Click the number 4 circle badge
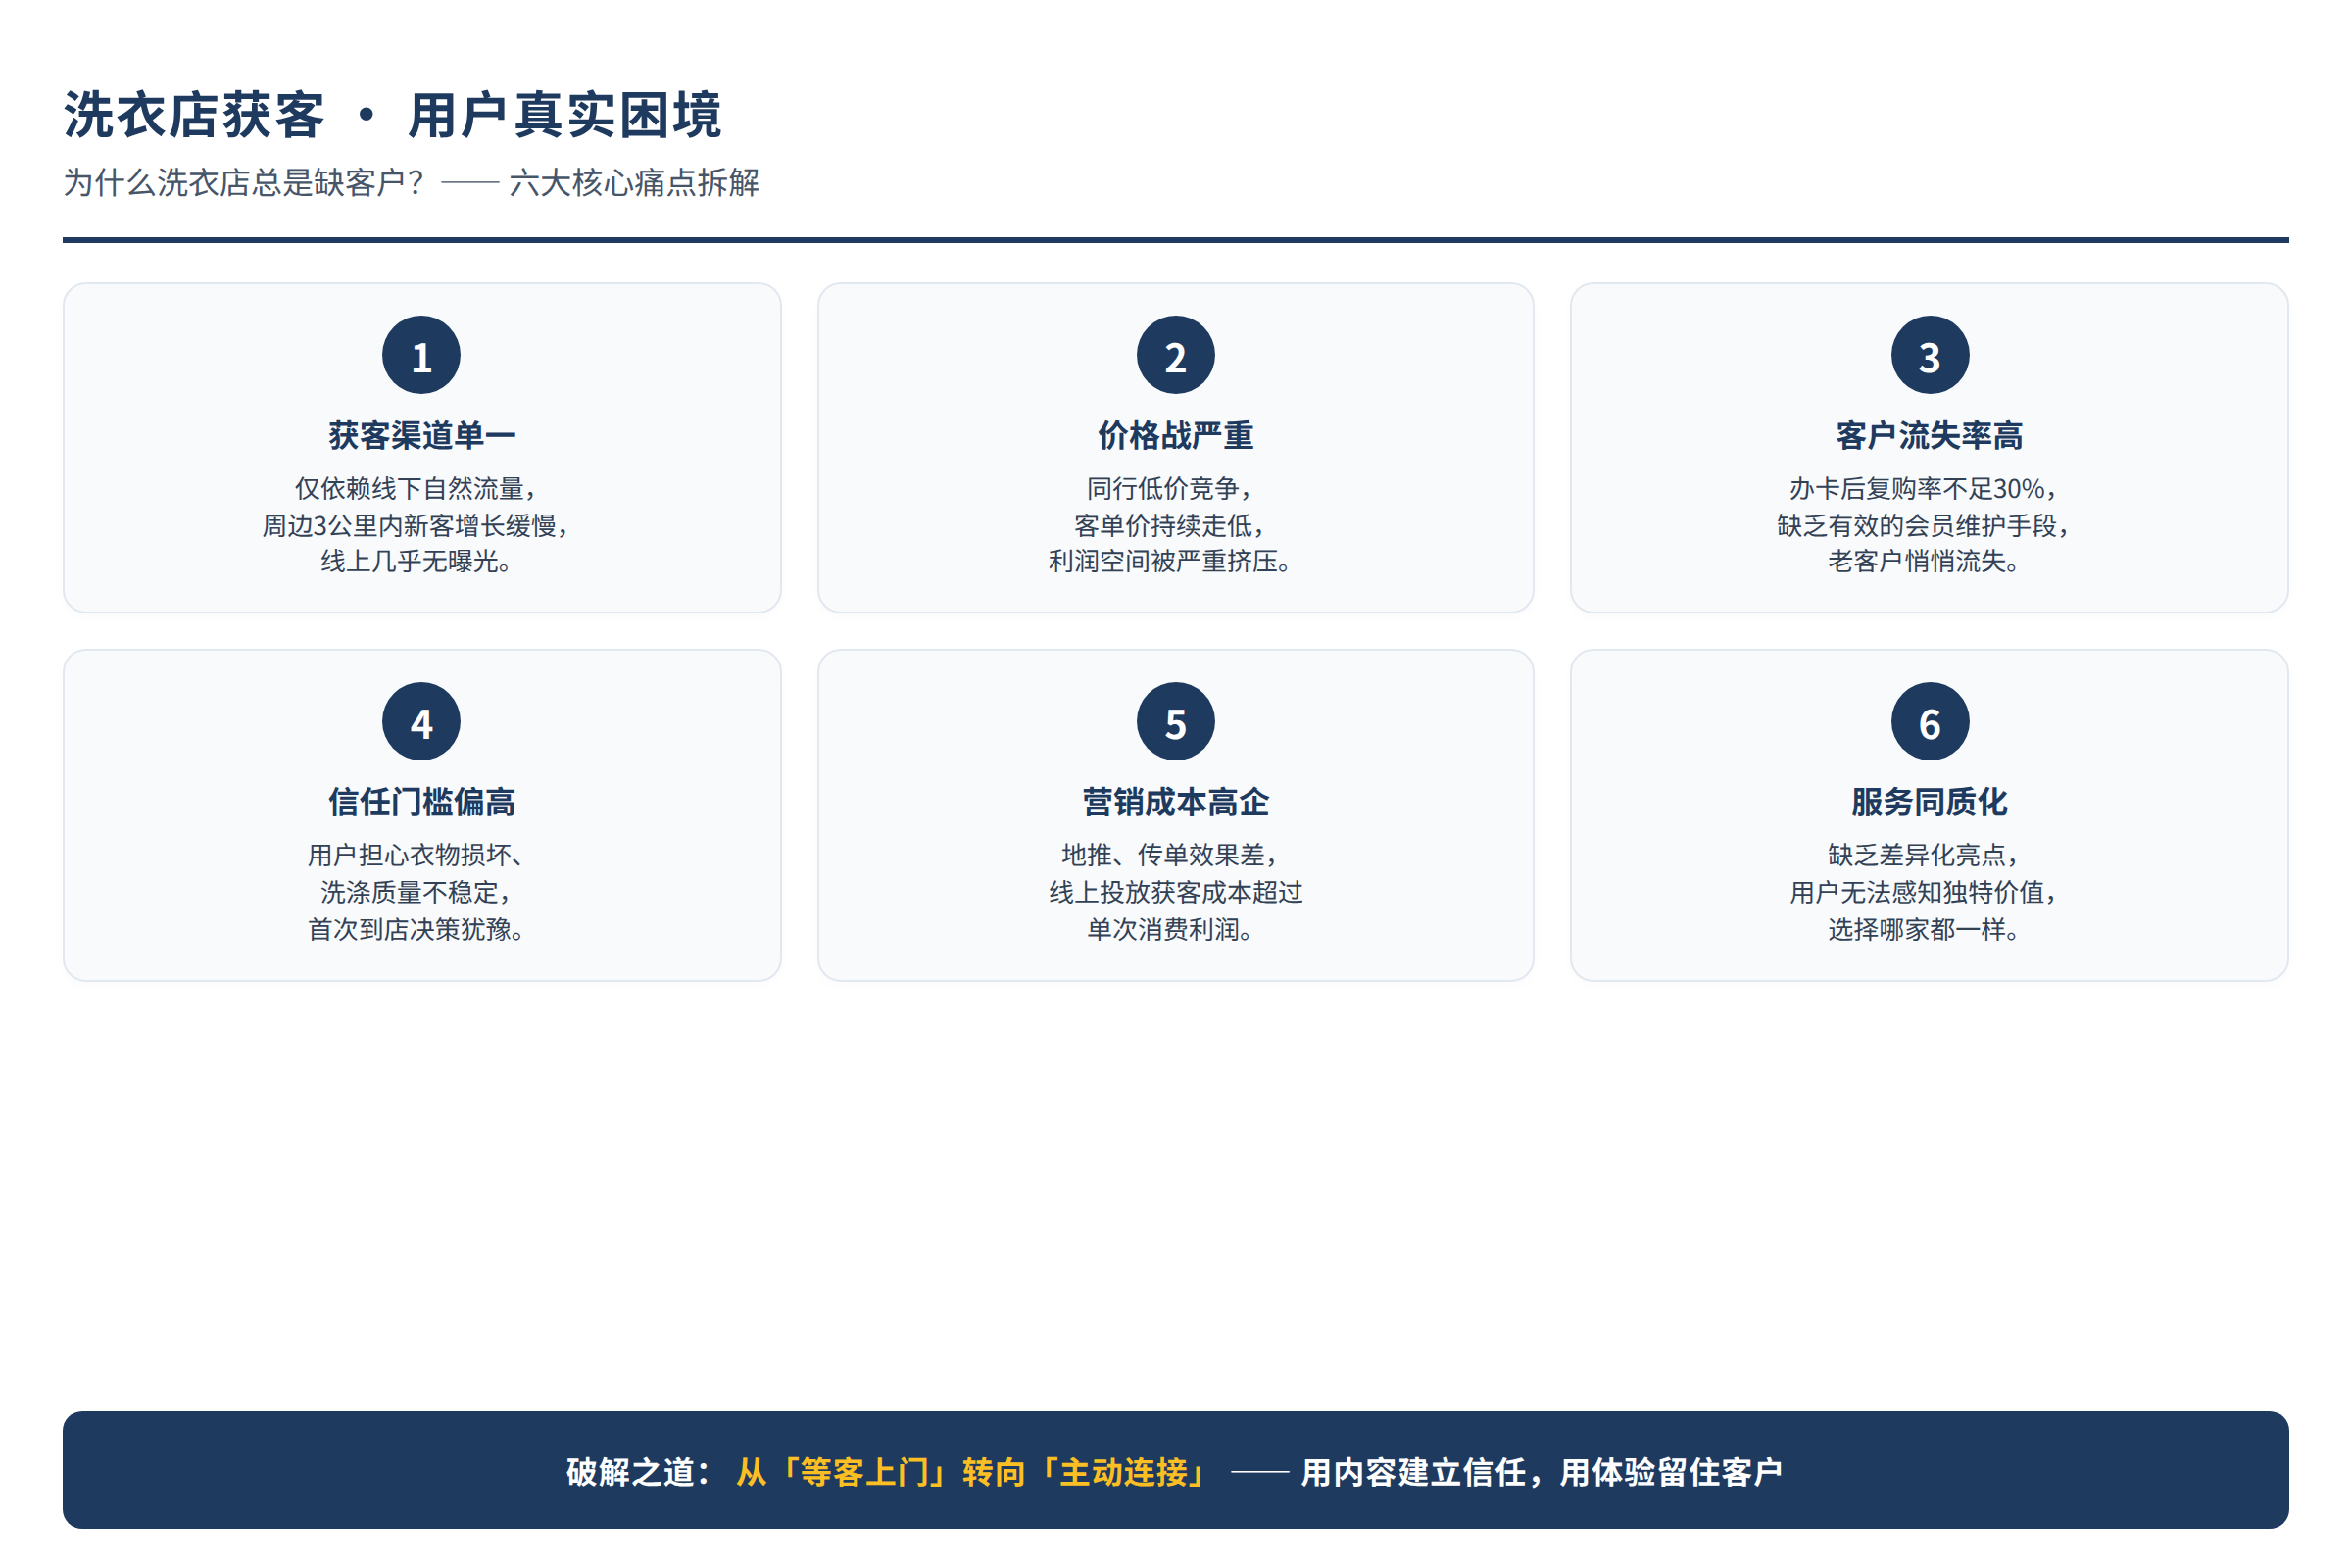 click(421, 722)
